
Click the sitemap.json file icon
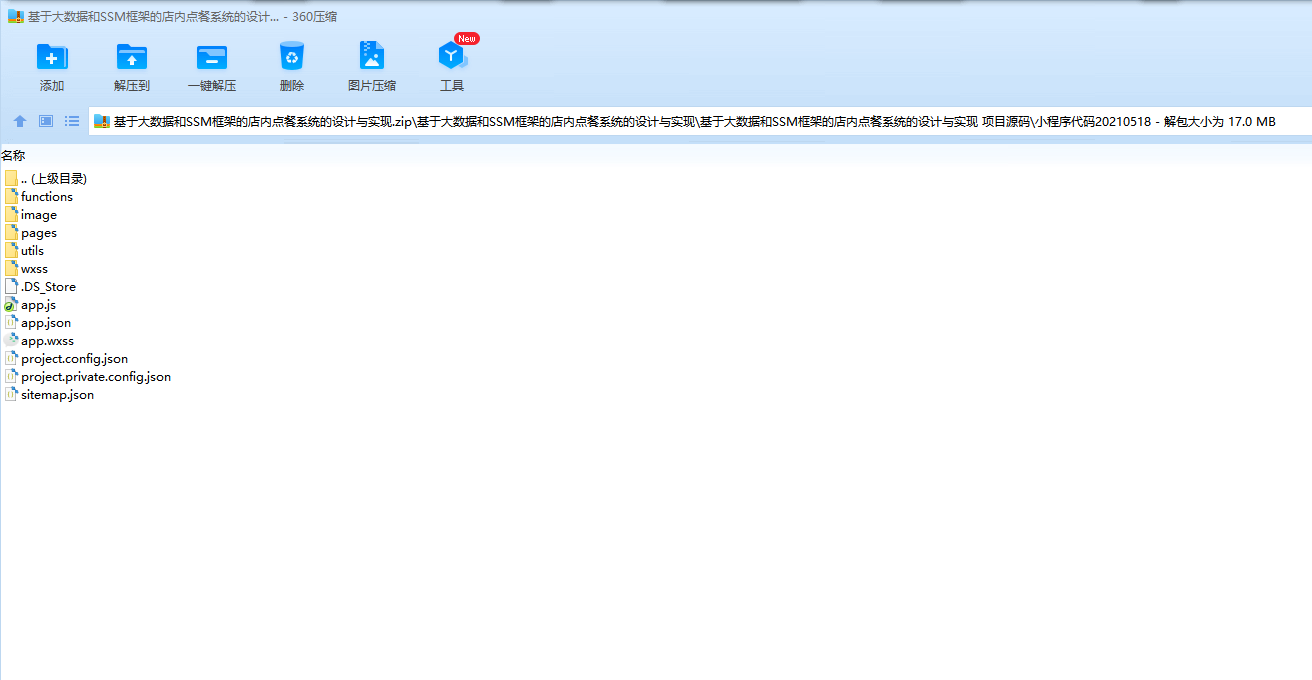click(11, 394)
